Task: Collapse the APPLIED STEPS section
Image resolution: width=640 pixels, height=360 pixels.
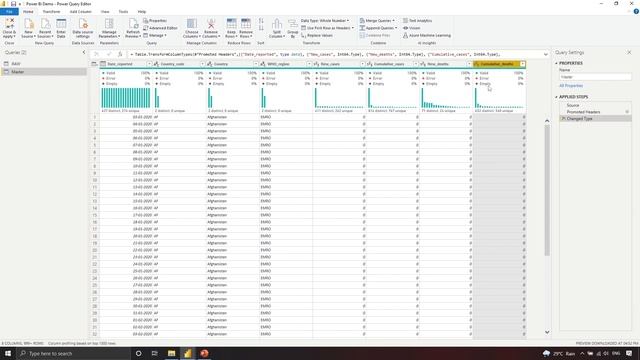Action: tap(556, 97)
